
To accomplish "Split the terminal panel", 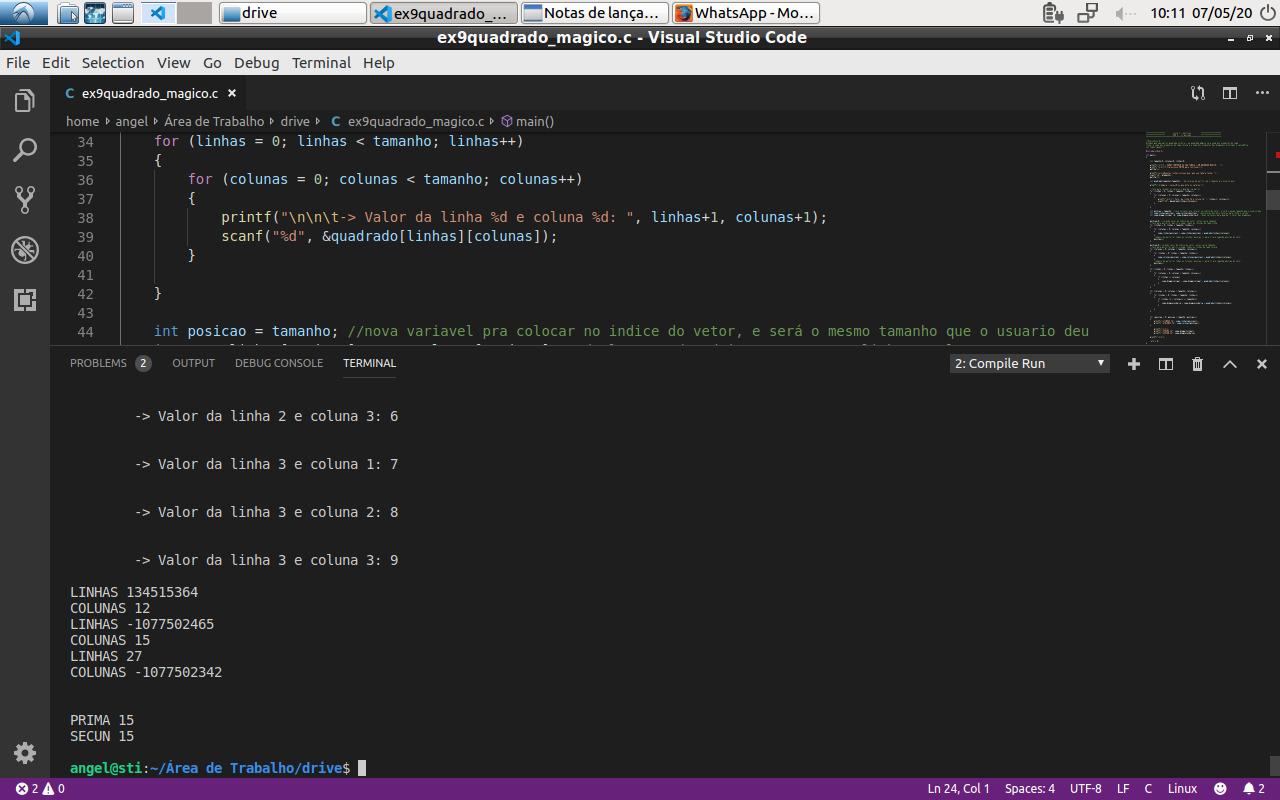I will [1166, 364].
